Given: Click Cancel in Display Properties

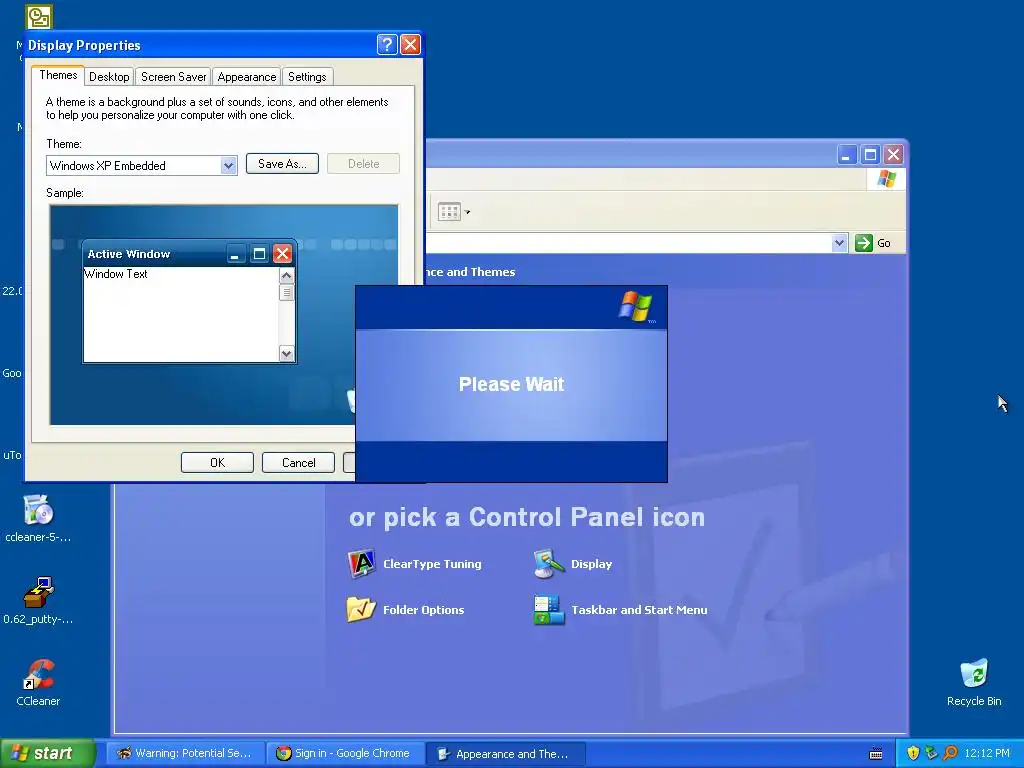Looking at the screenshot, I should (298, 462).
